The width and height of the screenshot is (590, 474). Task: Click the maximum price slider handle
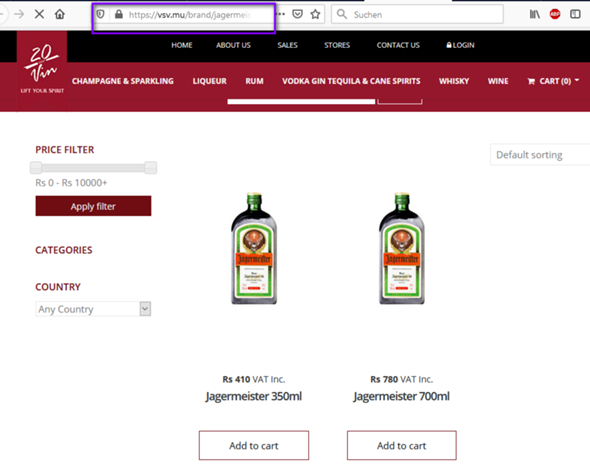(151, 167)
